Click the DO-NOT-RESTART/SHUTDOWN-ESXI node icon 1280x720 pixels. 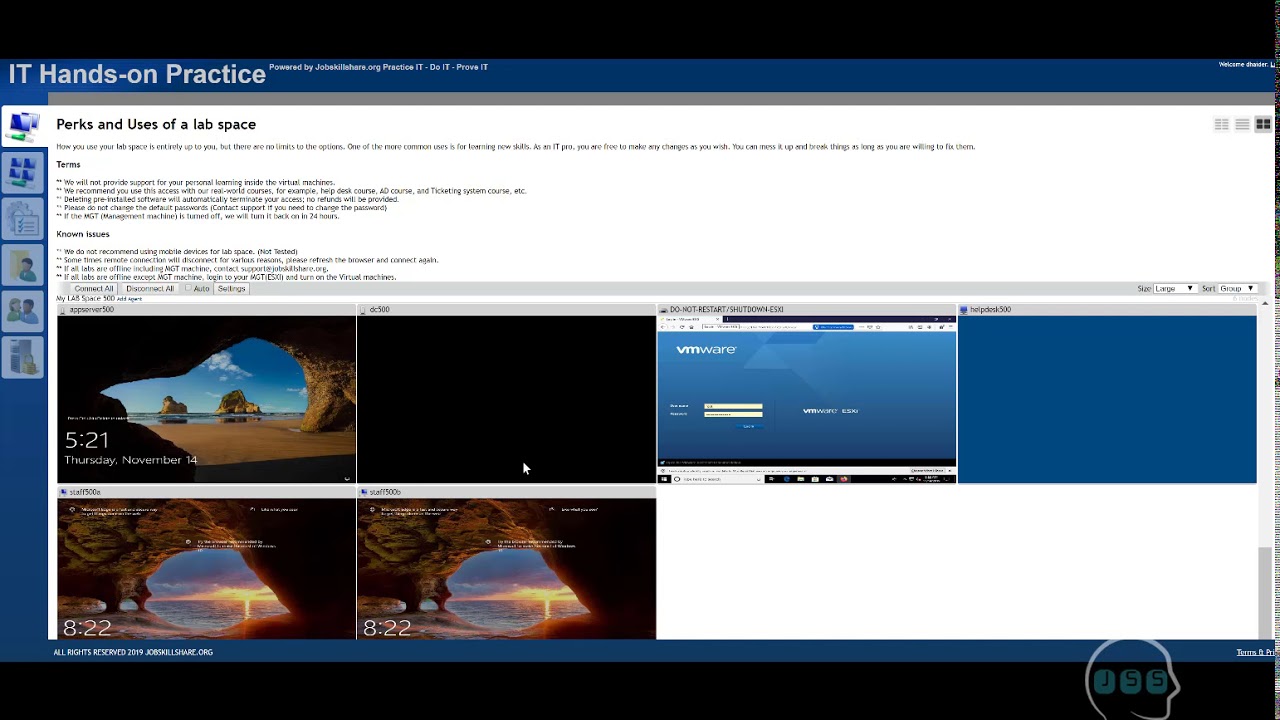pos(664,310)
